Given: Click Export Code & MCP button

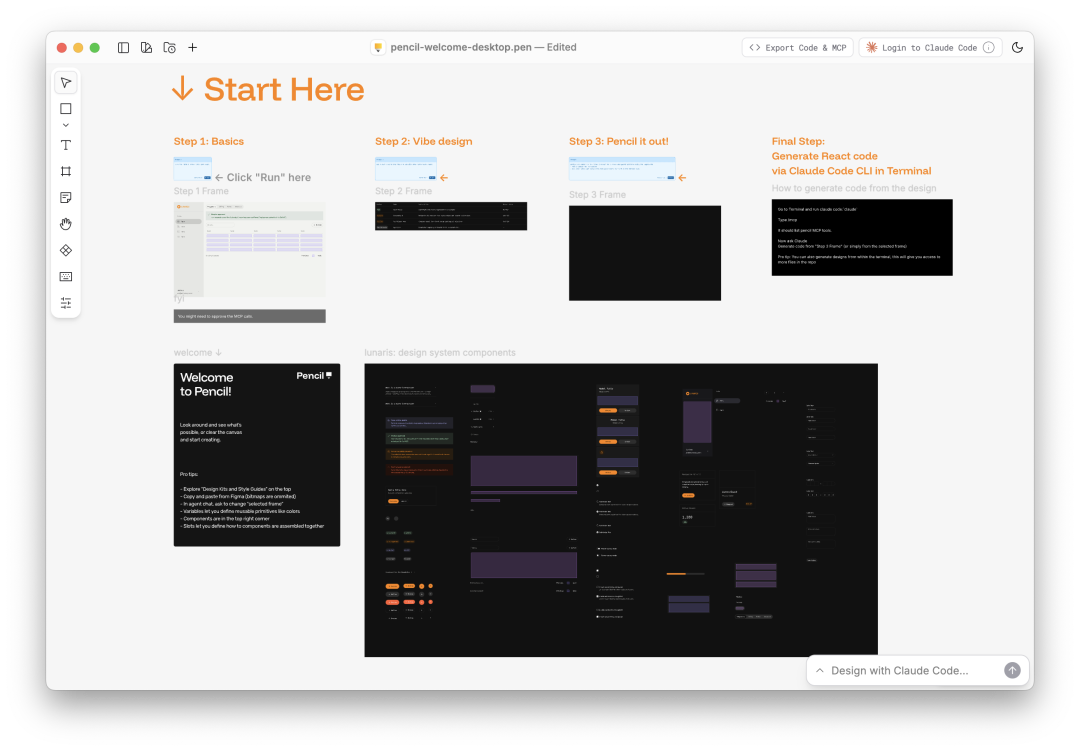Looking at the screenshot, I should pos(797,47).
